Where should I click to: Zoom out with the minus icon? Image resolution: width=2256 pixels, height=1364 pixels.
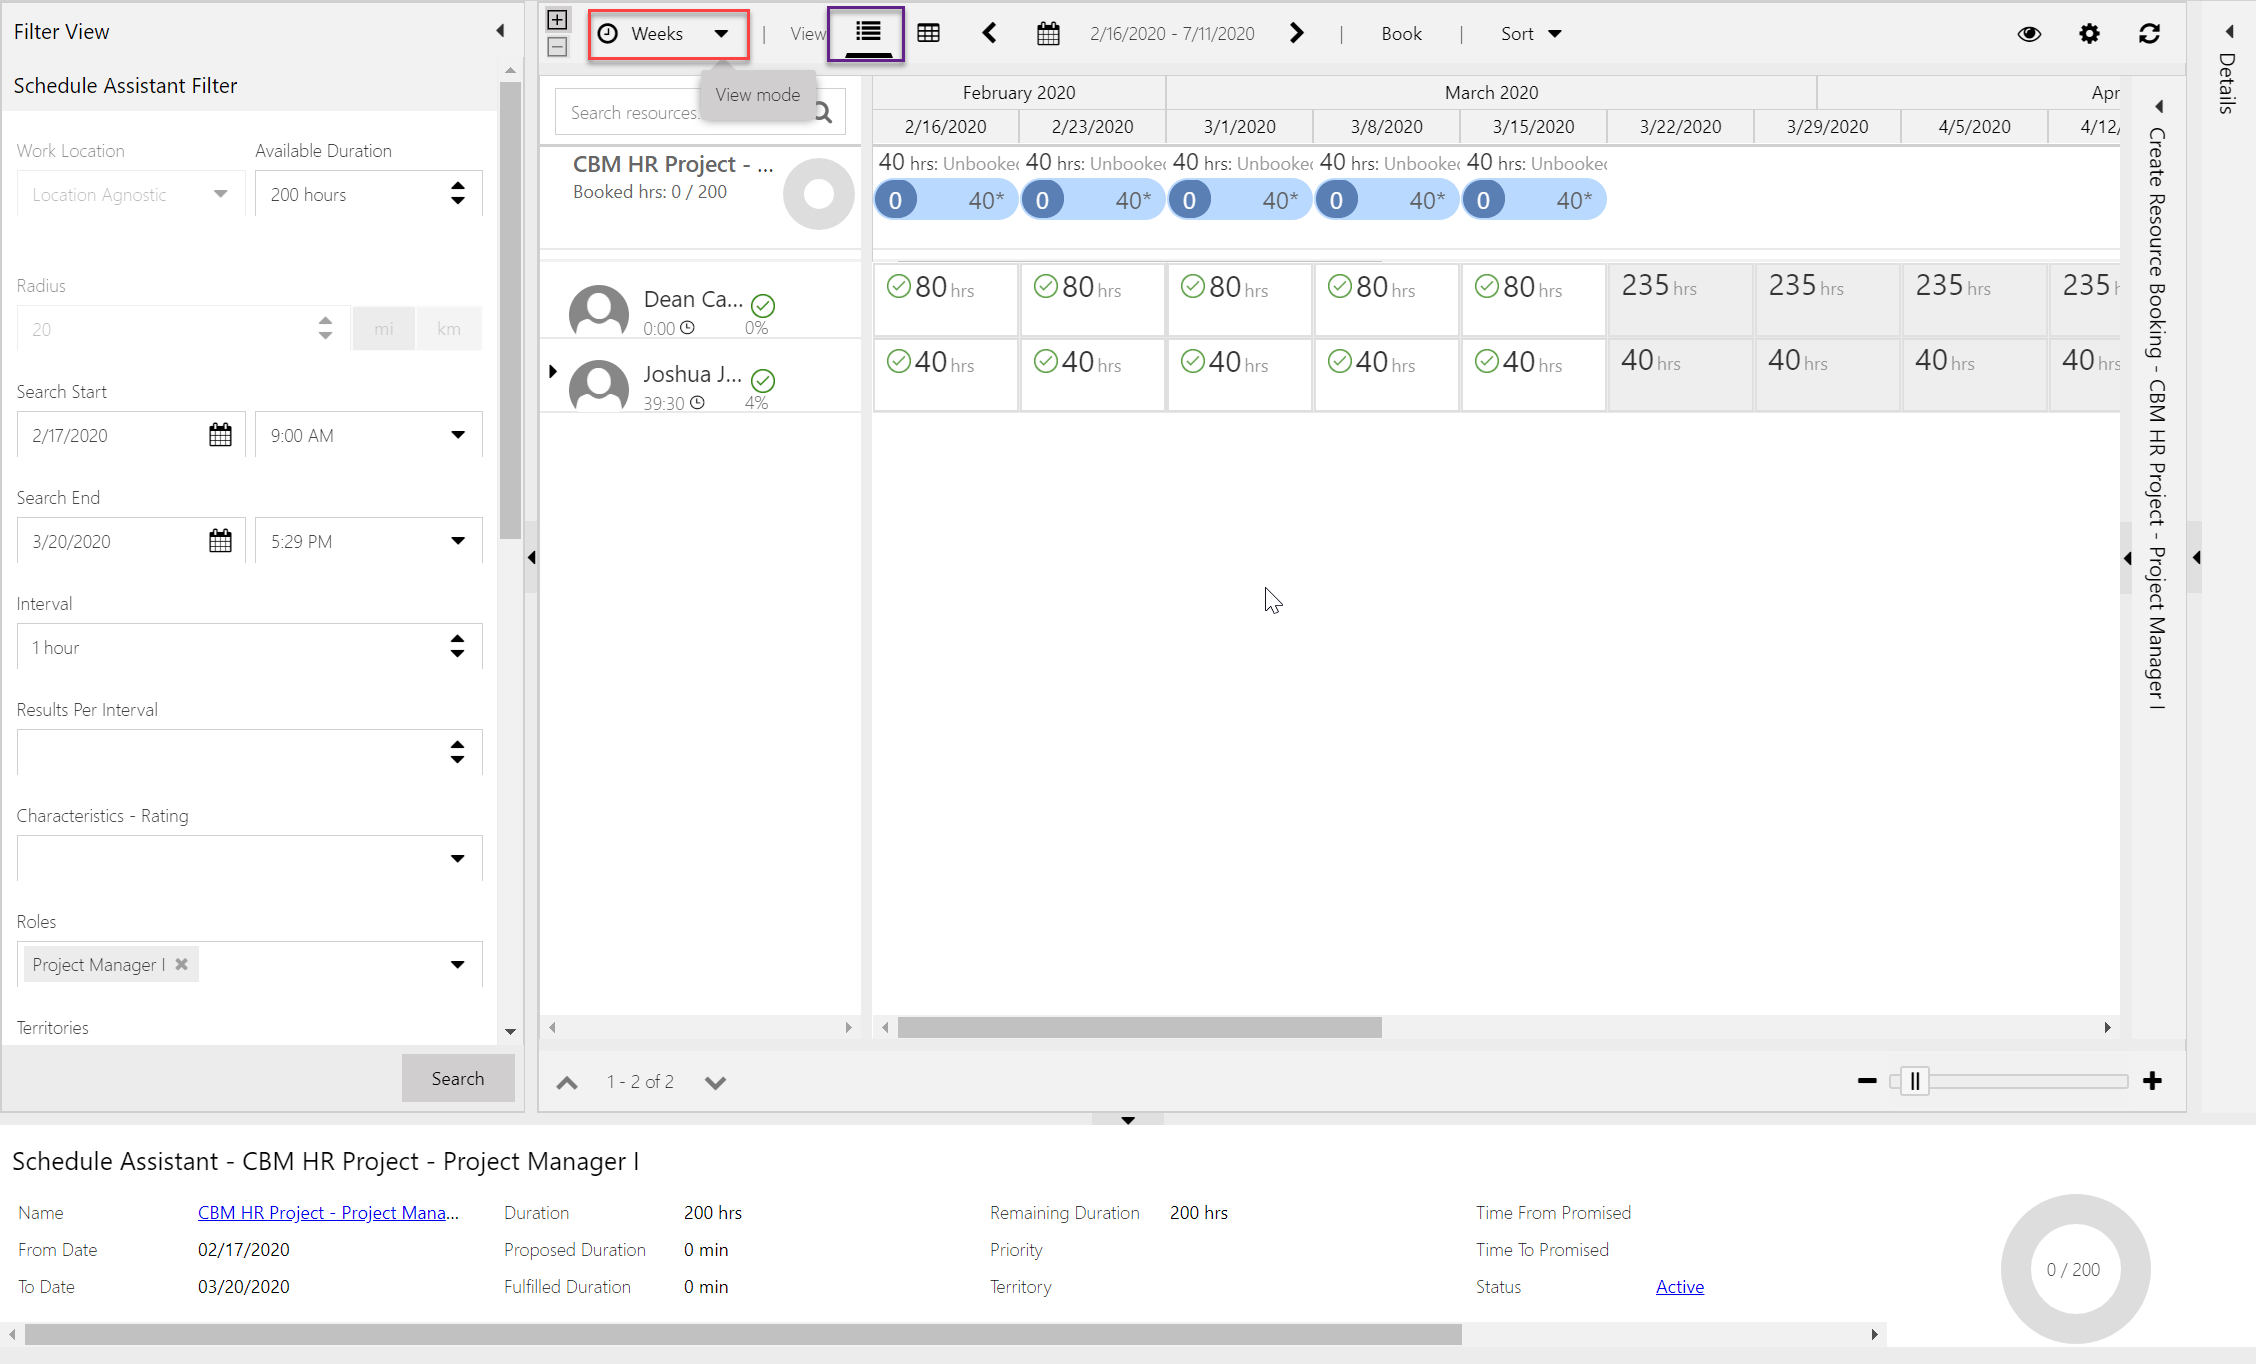click(x=1866, y=1080)
